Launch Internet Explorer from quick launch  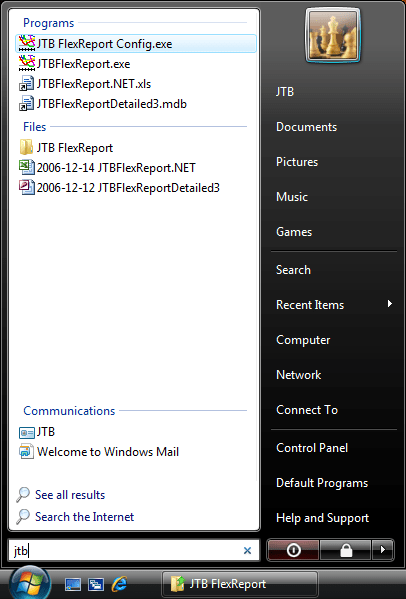coord(119,584)
